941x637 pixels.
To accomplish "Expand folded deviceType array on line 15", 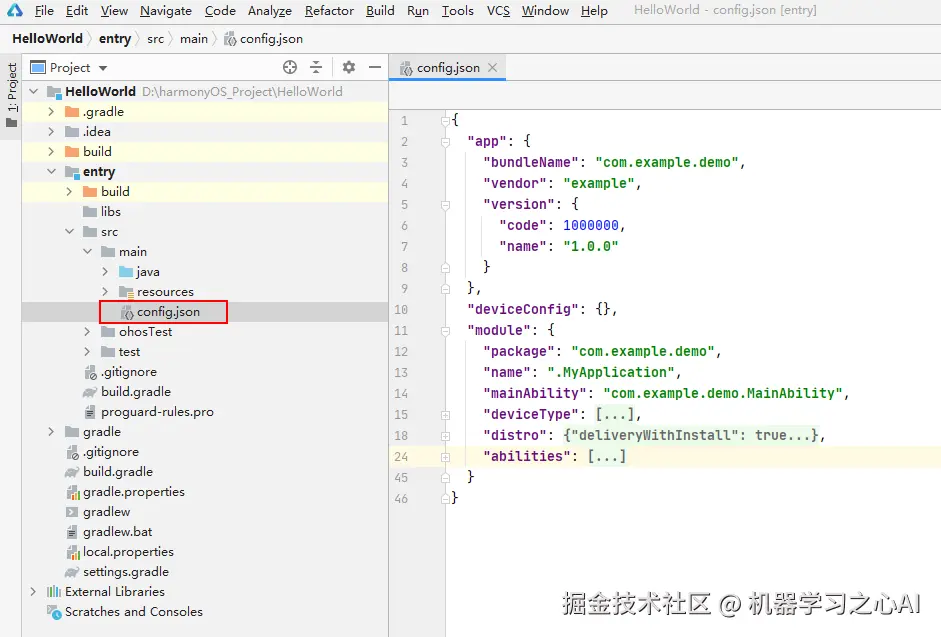I will point(445,415).
